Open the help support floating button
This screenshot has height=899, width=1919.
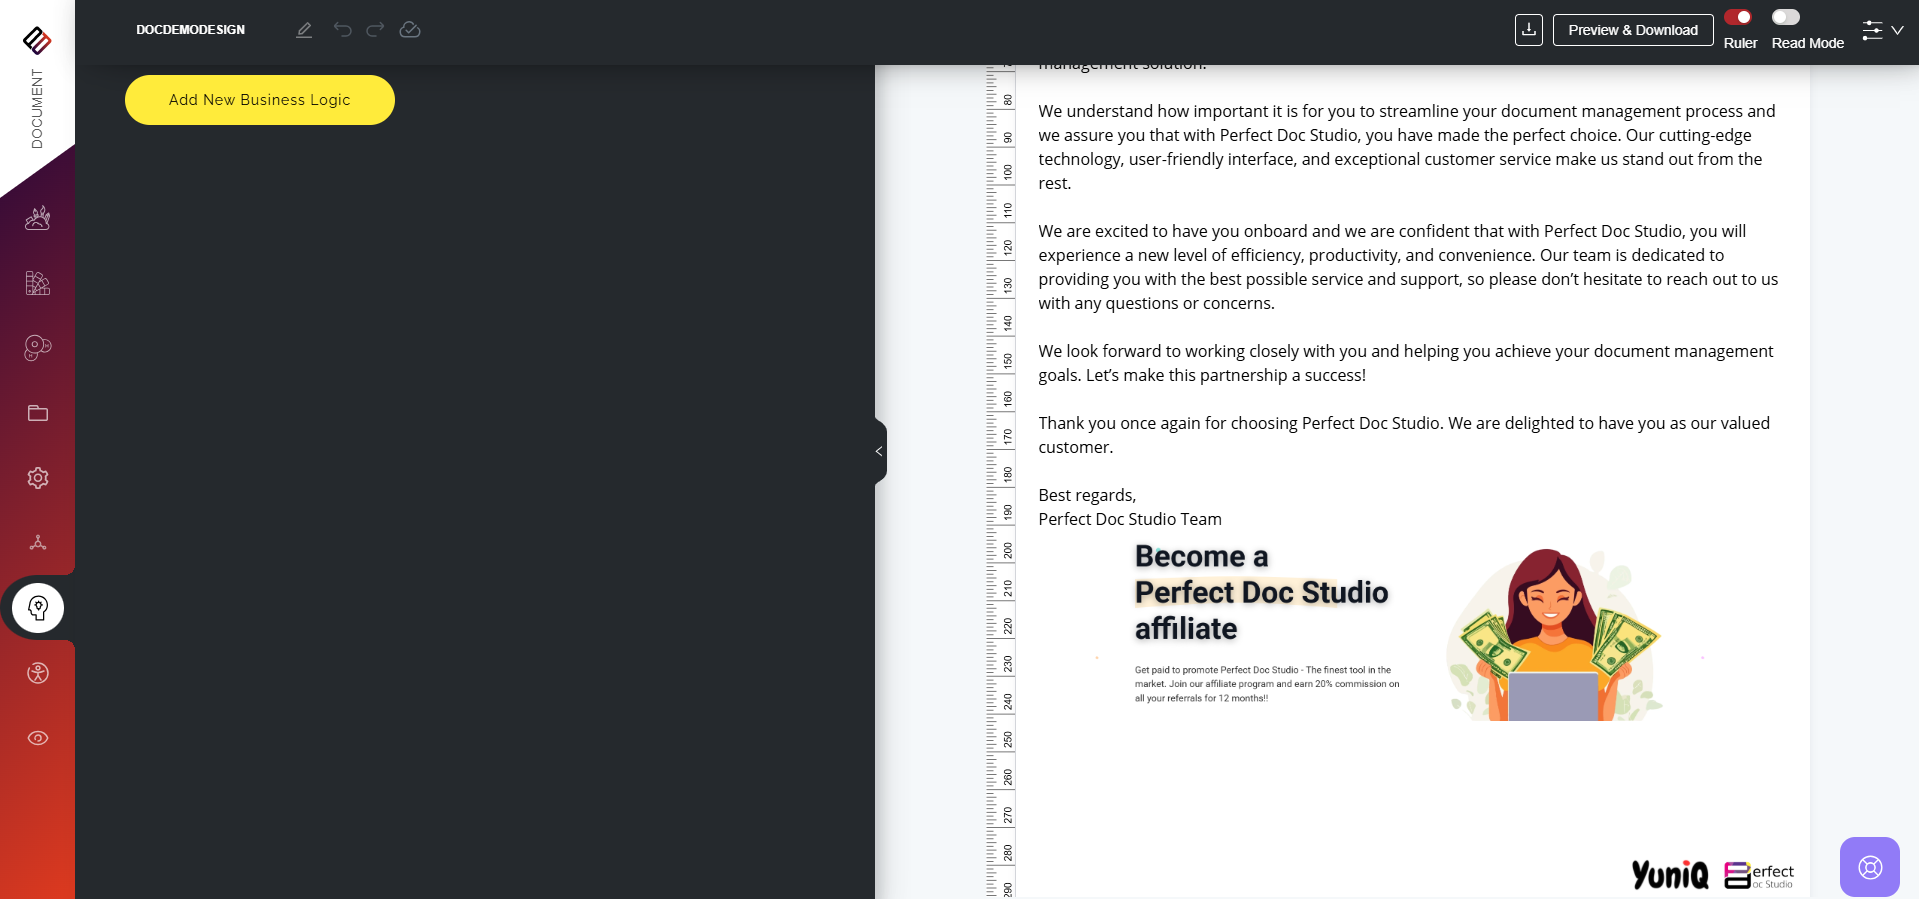[1869, 867]
